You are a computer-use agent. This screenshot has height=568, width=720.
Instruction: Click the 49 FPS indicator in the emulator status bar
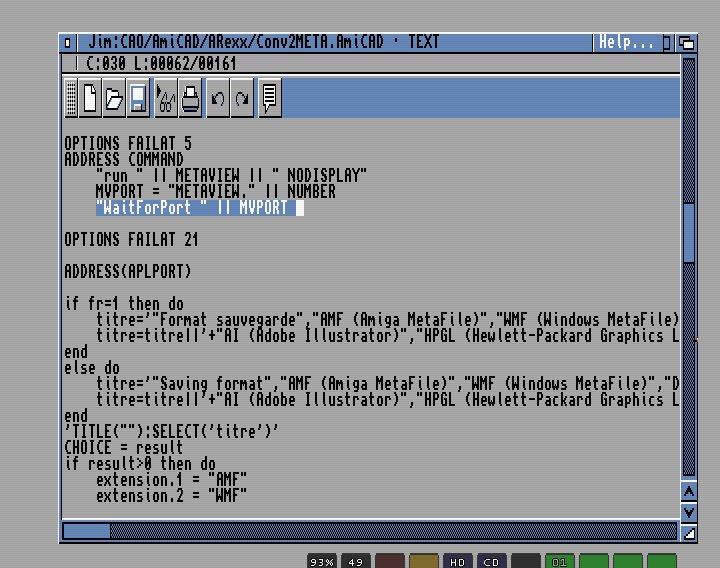tap(355, 562)
